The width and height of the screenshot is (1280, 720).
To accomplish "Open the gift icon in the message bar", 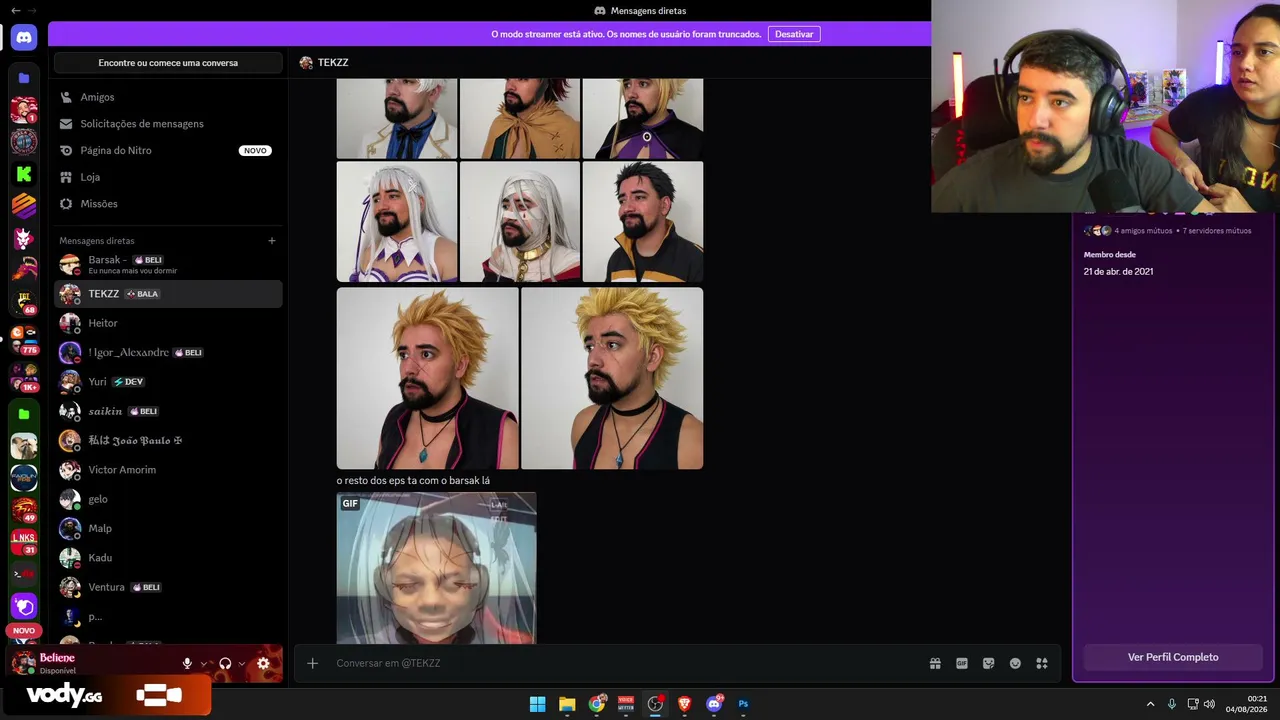I will point(935,663).
